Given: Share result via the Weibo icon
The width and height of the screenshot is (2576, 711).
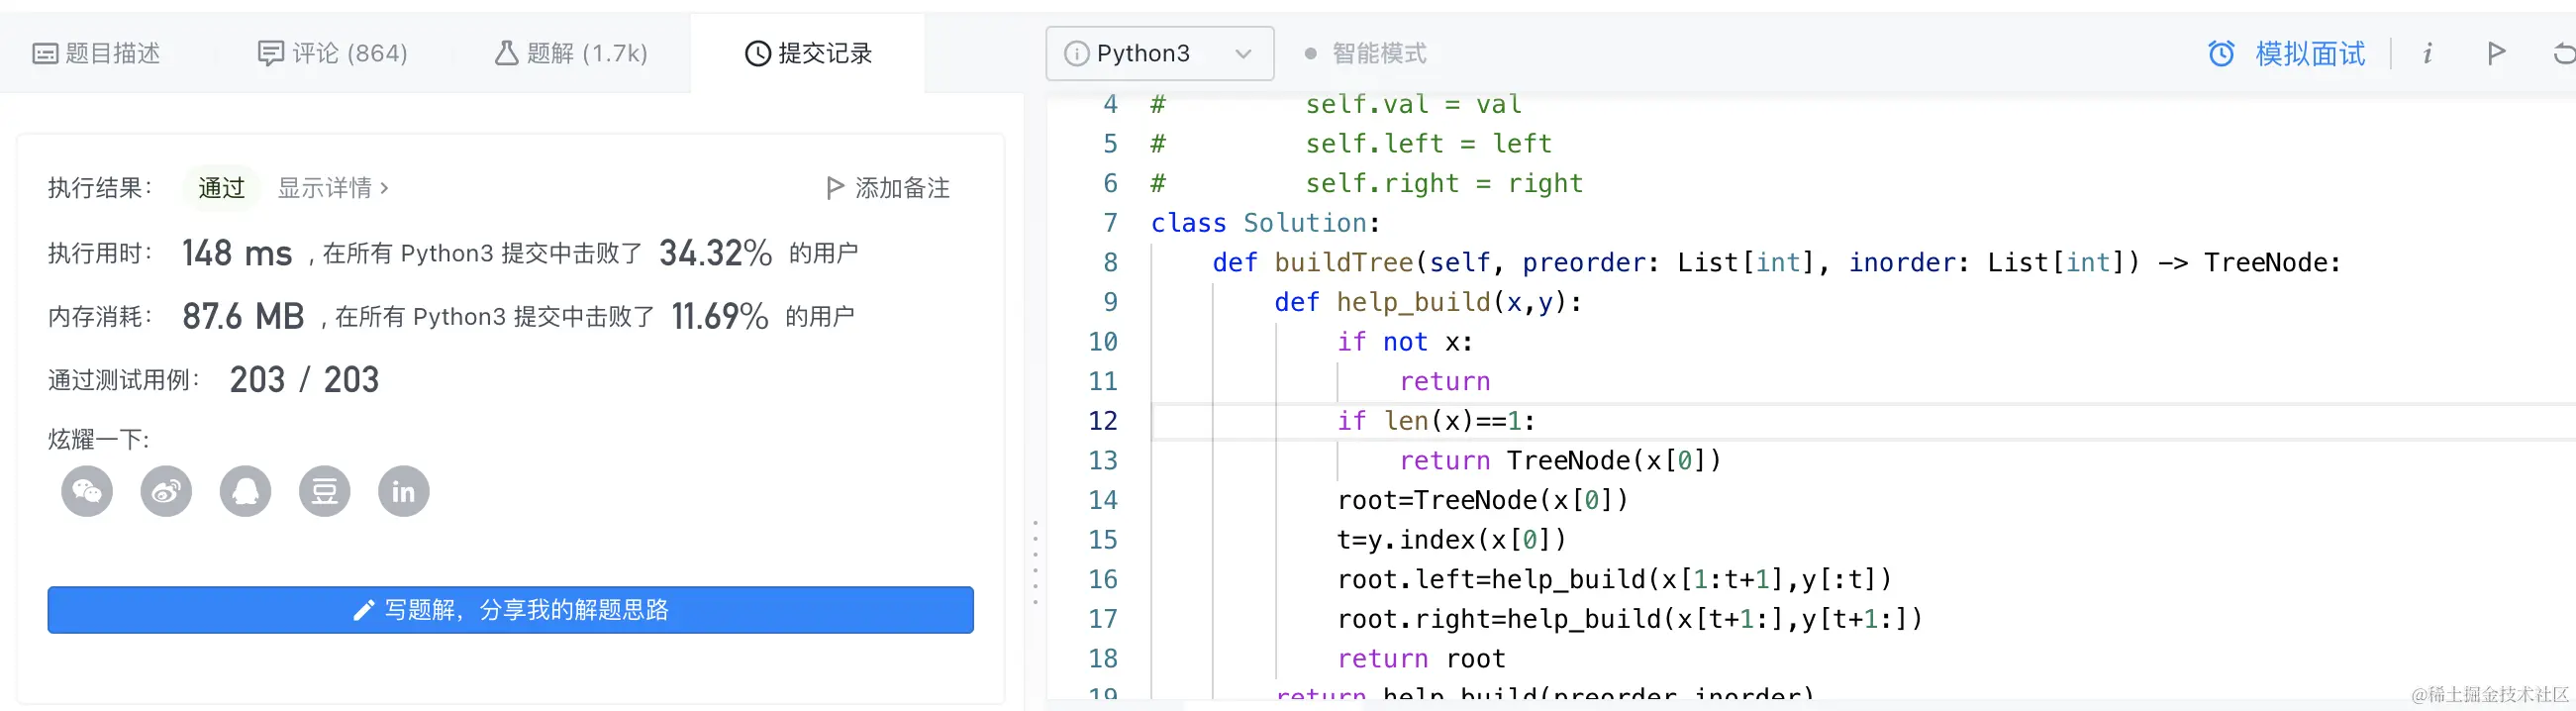Looking at the screenshot, I should [166, 491].
